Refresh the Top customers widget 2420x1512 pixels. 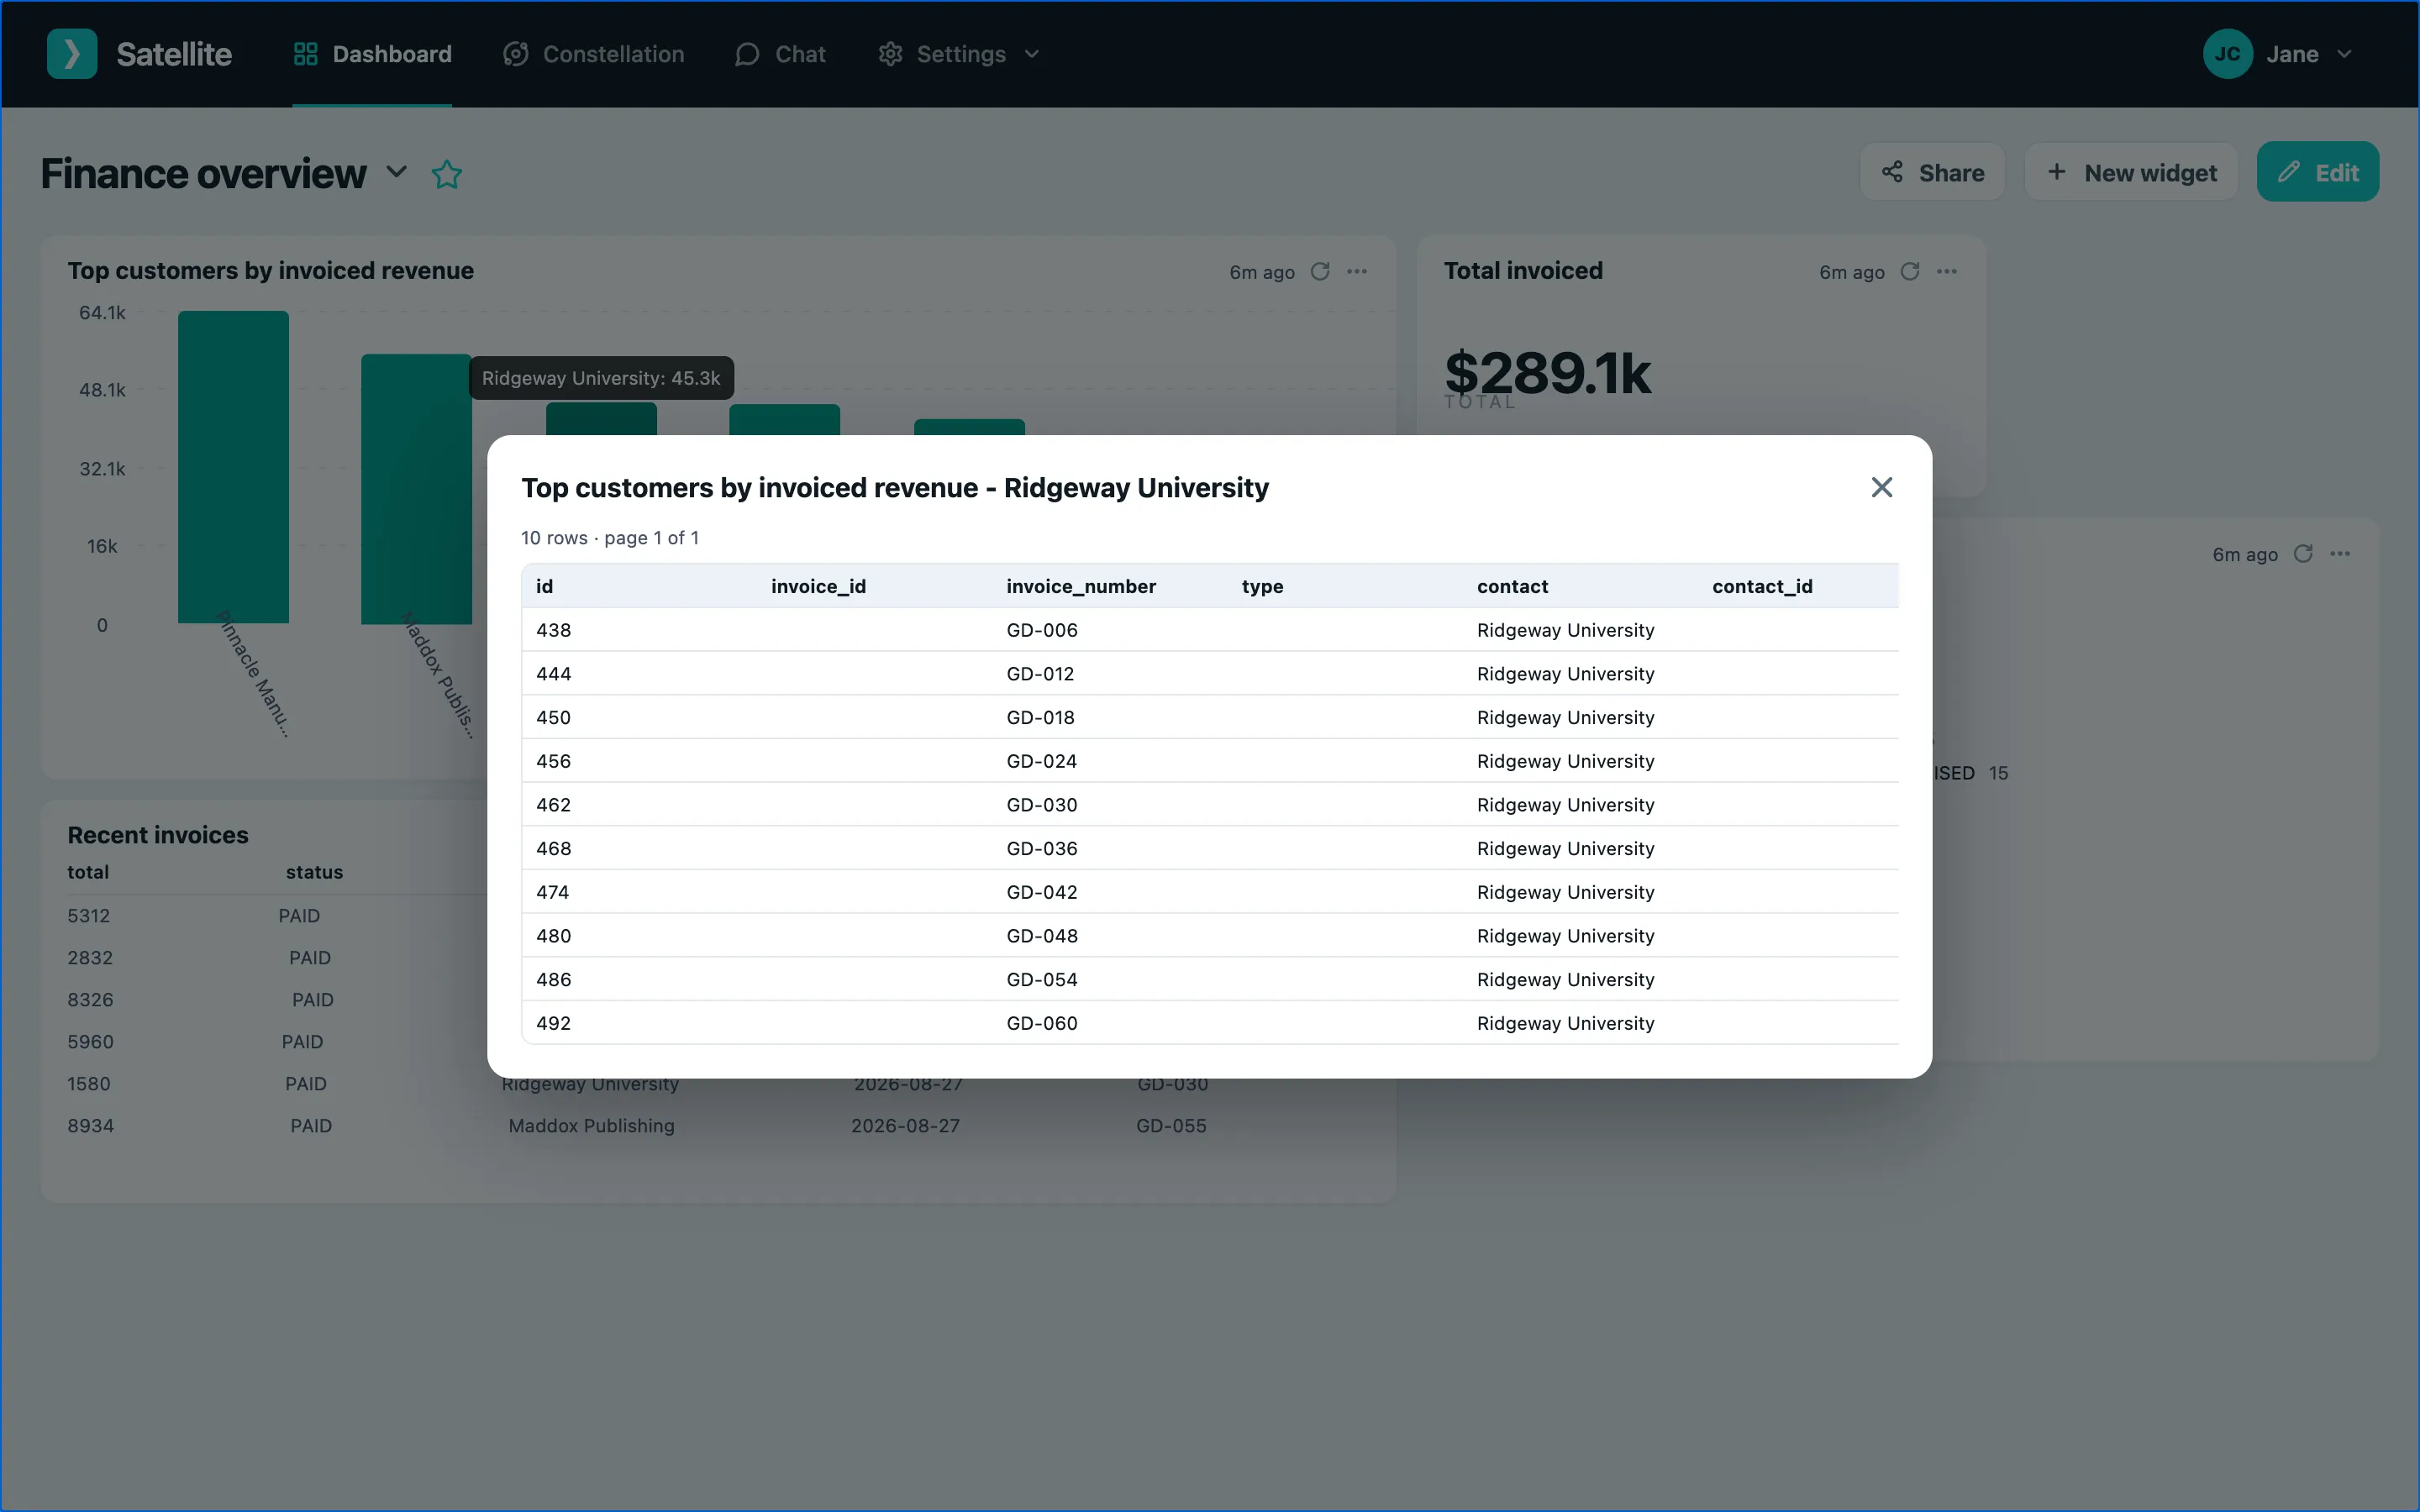(1320, 271)
